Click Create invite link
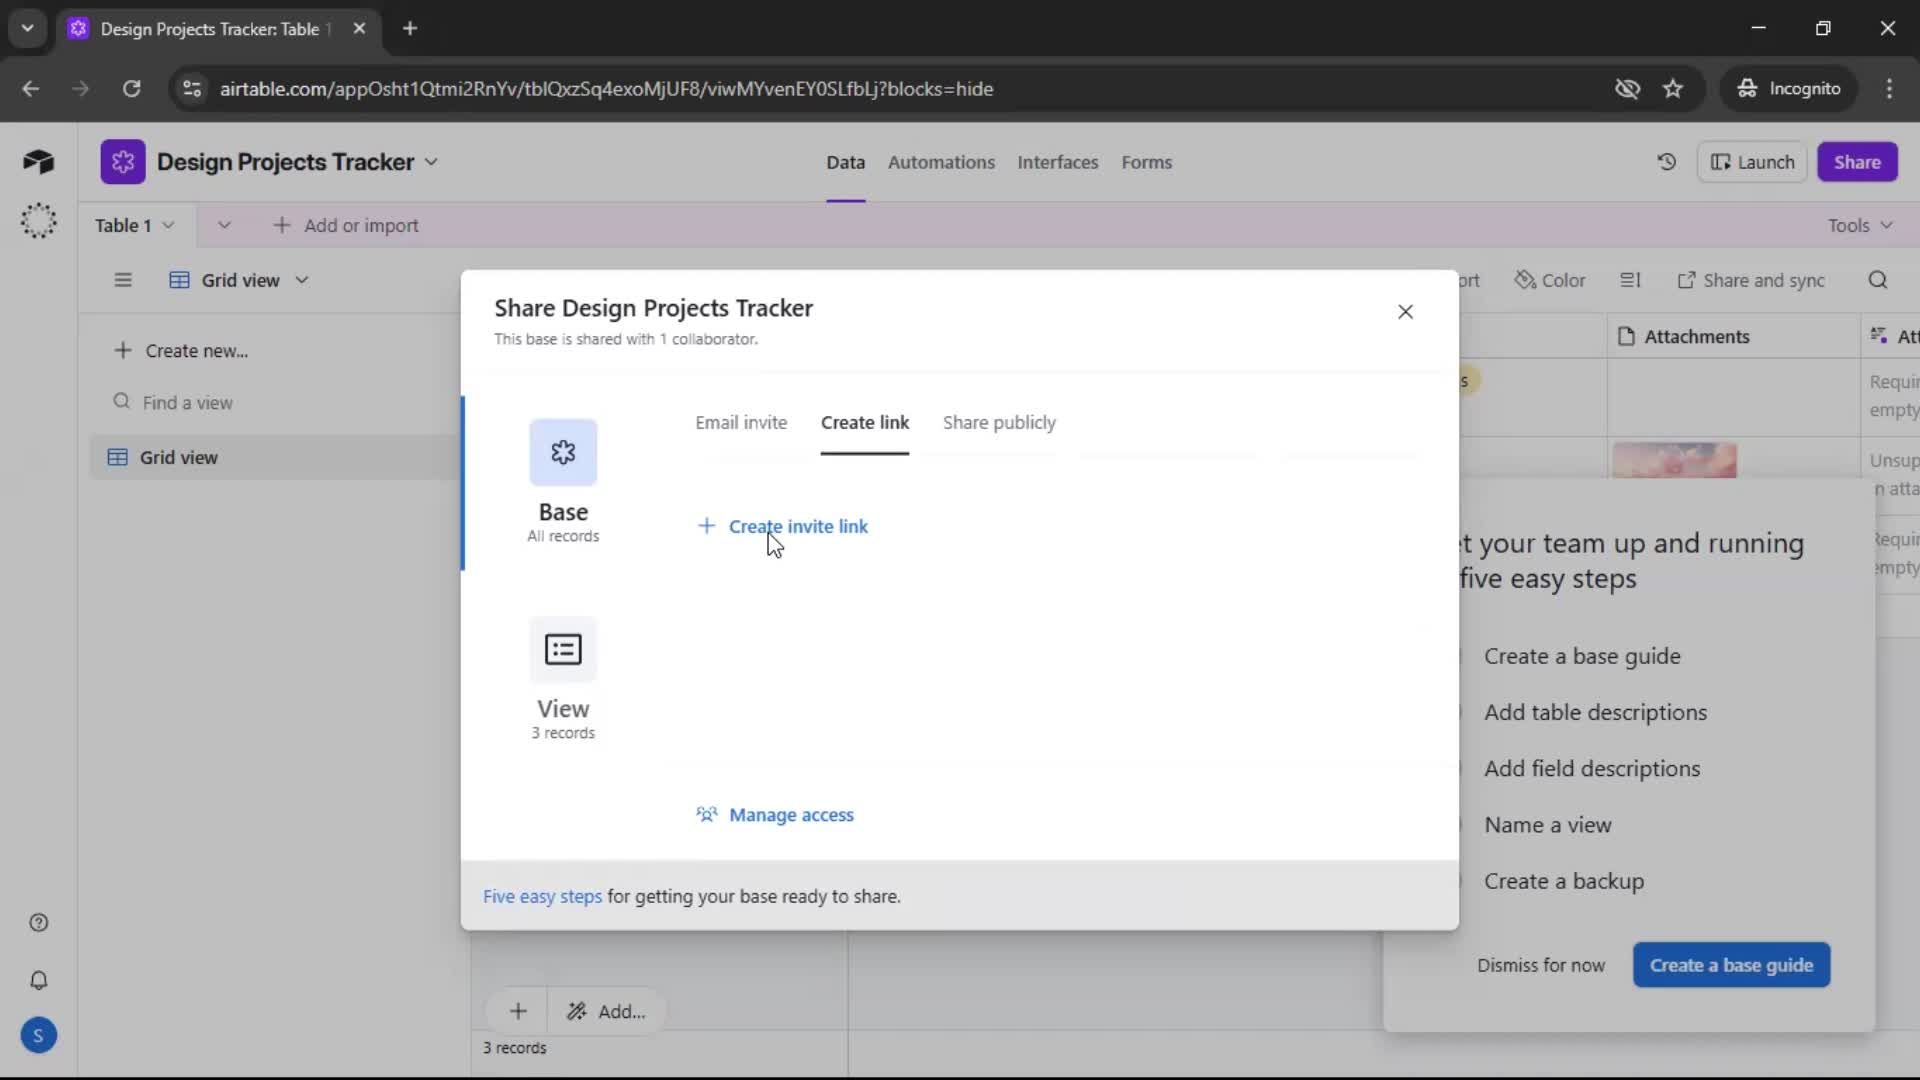 coord(783,526)
